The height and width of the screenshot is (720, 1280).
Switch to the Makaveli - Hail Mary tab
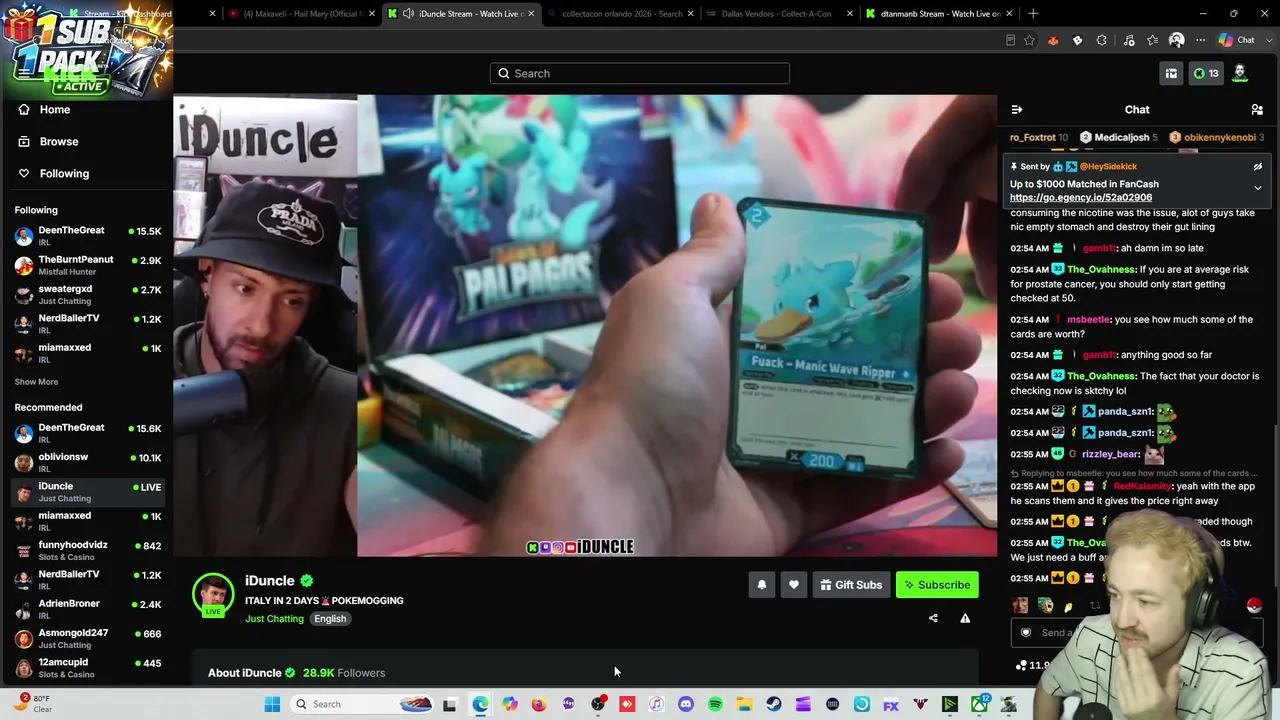pos(300,14)
